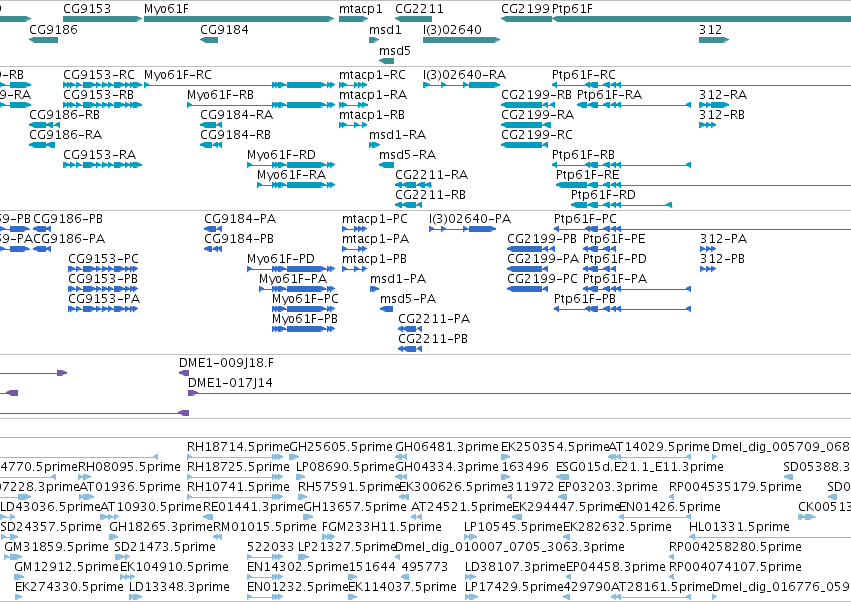Select the Ptp61F gene
The width and height of the screenshot is (851, 602).
pos(701,19)
